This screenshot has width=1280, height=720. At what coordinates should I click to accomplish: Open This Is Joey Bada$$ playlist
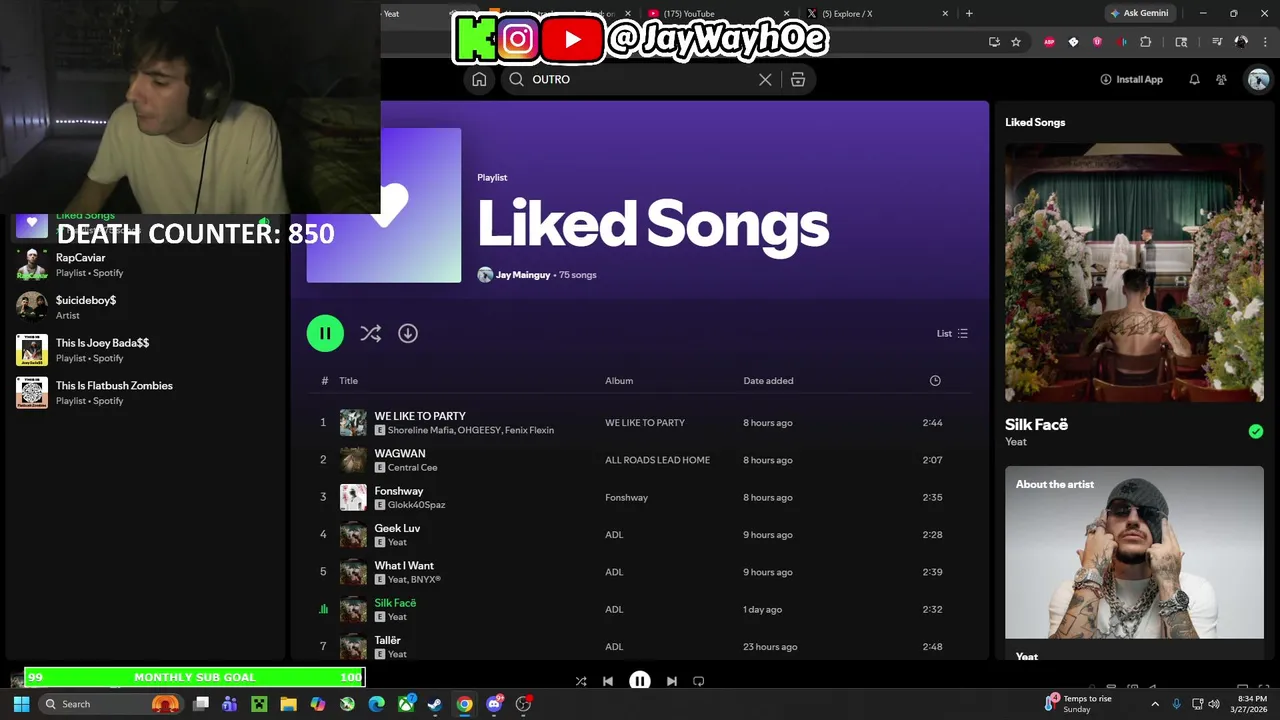pyautogui.click(x=146, y=350)
